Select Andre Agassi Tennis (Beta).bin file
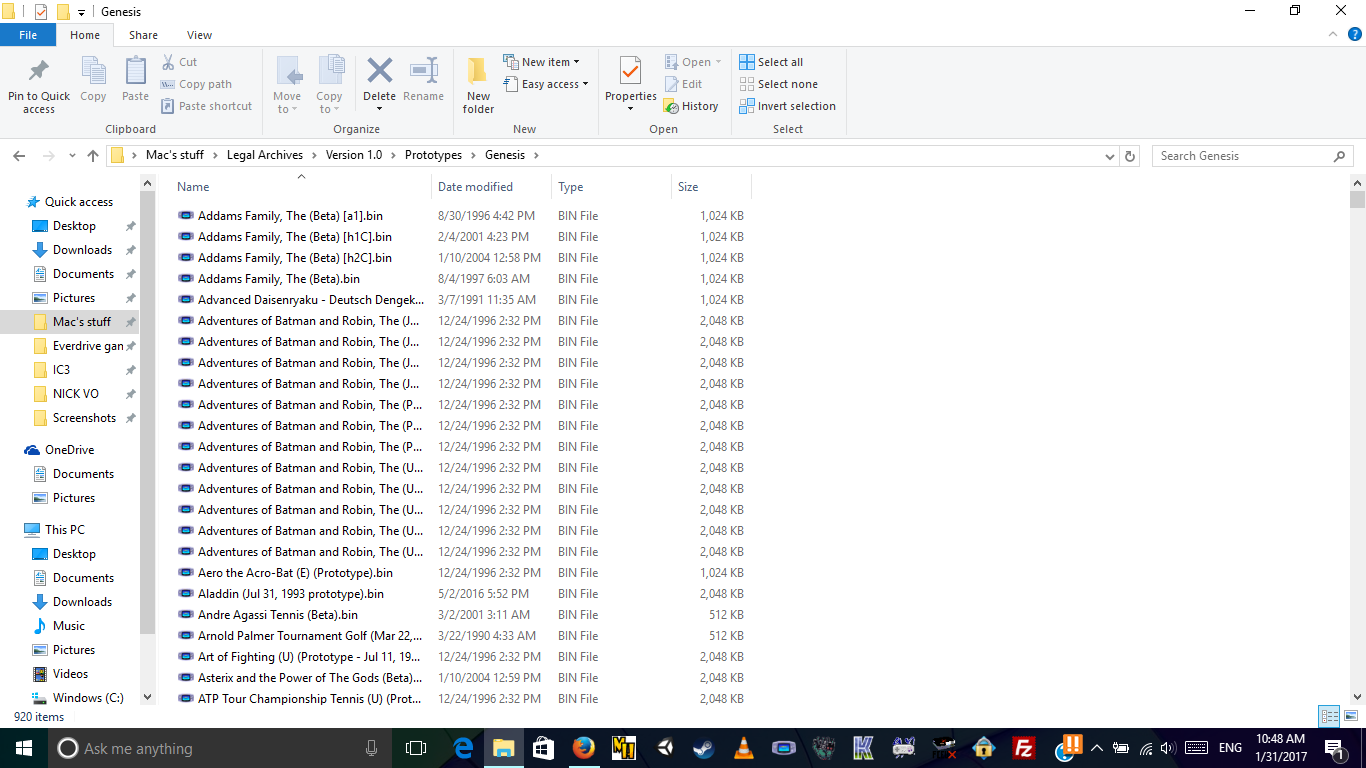This screenshot has width=1366, height=768. 278,615
